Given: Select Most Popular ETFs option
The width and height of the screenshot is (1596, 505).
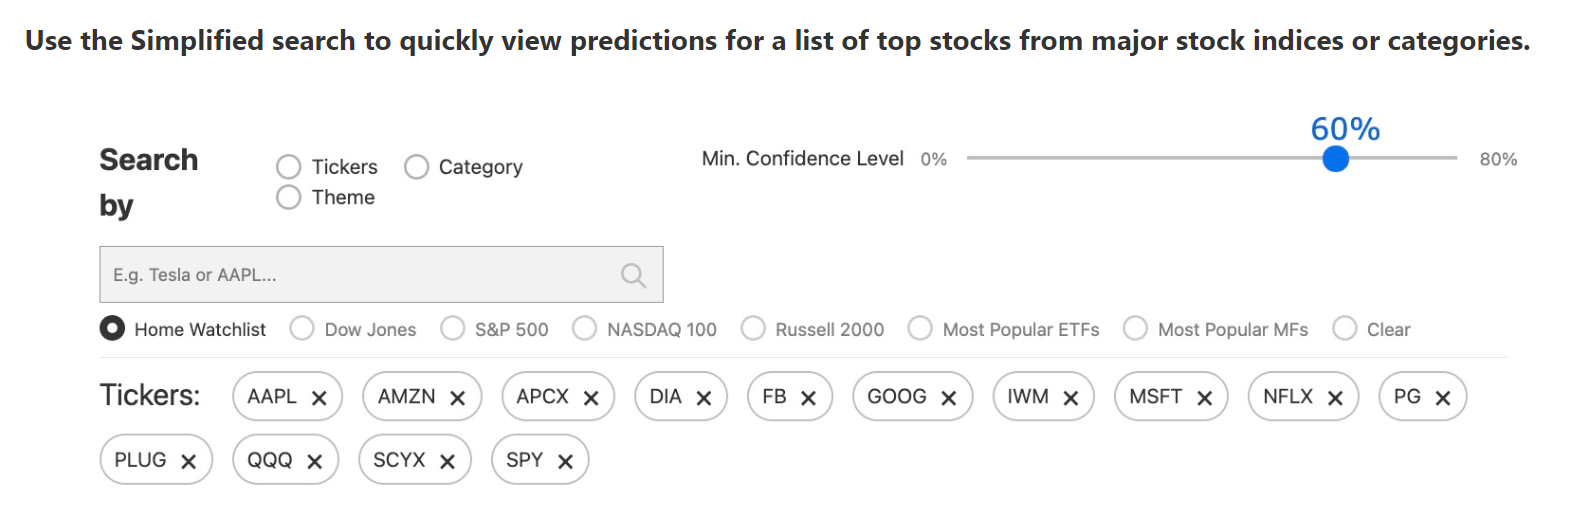Looking at the screenshot, I should coord(920,329).
